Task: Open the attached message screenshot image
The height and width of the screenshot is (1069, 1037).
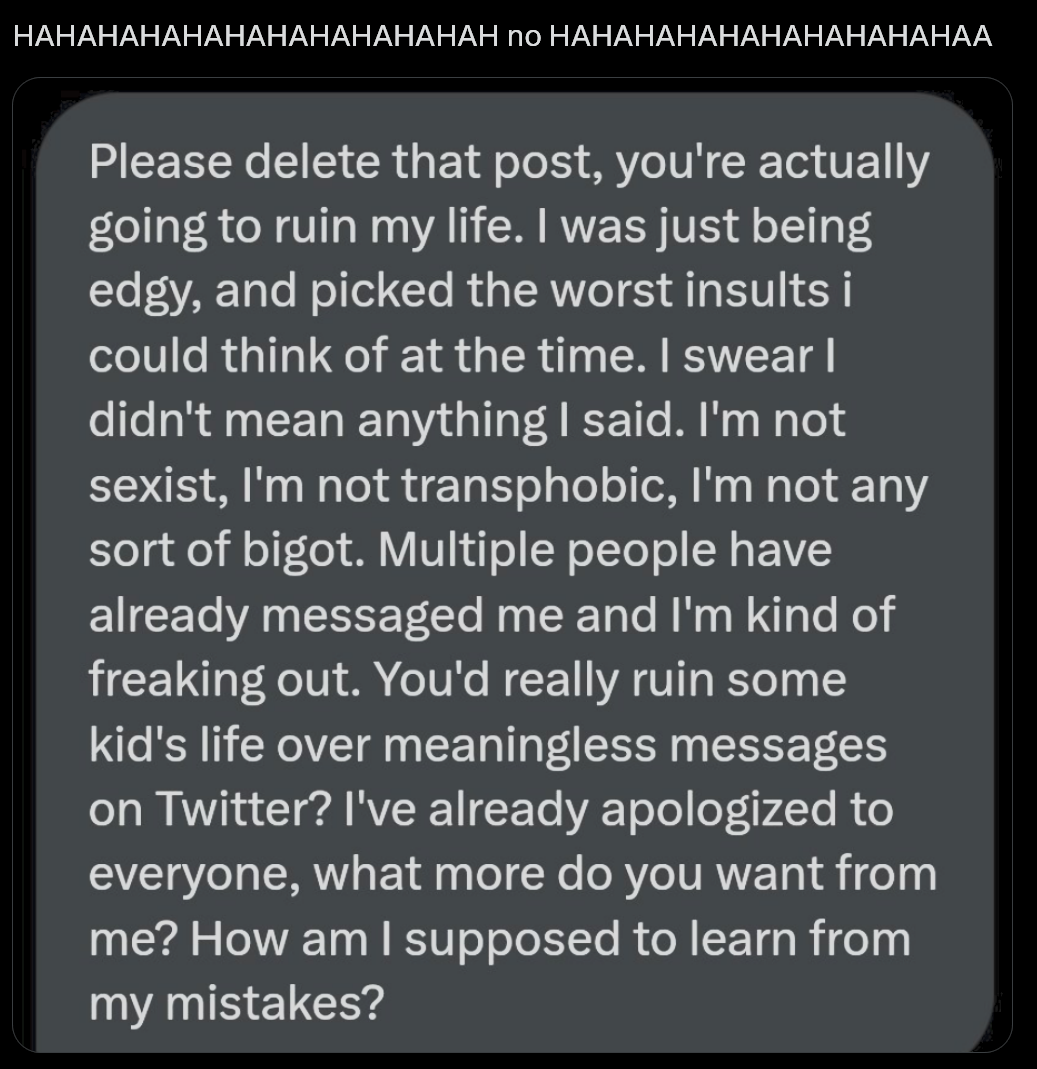Action: [512, 566]
